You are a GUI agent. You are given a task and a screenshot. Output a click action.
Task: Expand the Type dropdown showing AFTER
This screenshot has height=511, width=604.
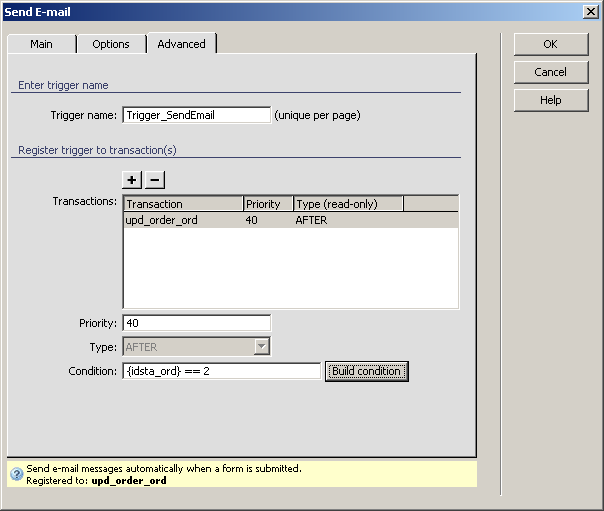pyautogui.click(x=262, y=347)
